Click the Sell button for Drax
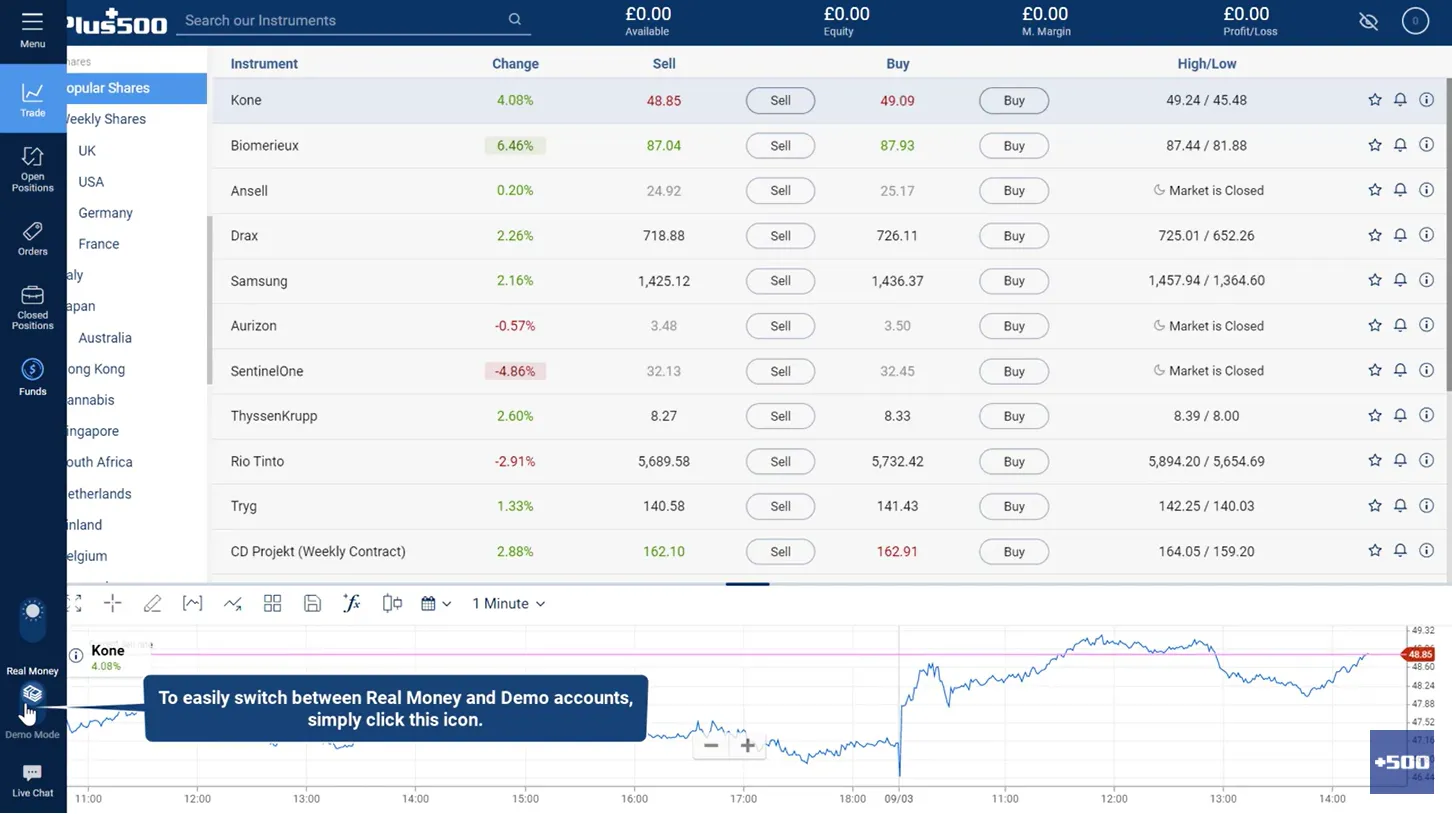This screenshot has height=814, width=1452. [x=780, y=236]
